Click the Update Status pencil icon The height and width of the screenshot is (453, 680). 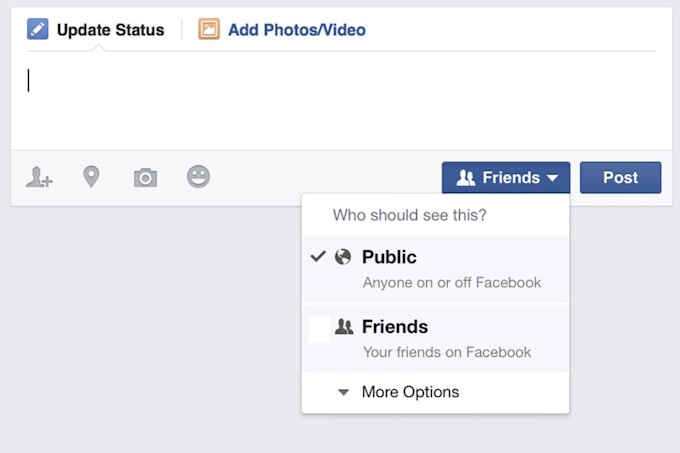tap(37, 29)
